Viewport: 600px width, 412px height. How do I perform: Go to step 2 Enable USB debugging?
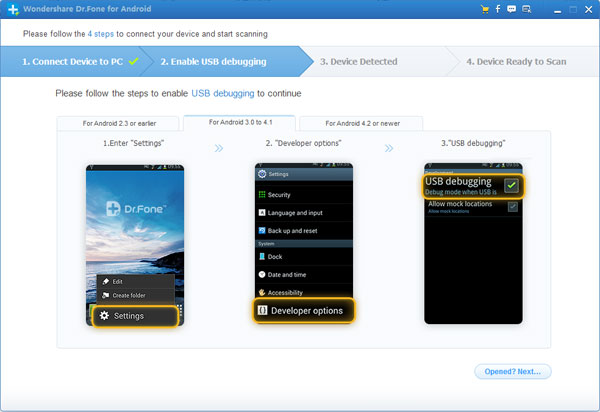(x=214, y=62)
